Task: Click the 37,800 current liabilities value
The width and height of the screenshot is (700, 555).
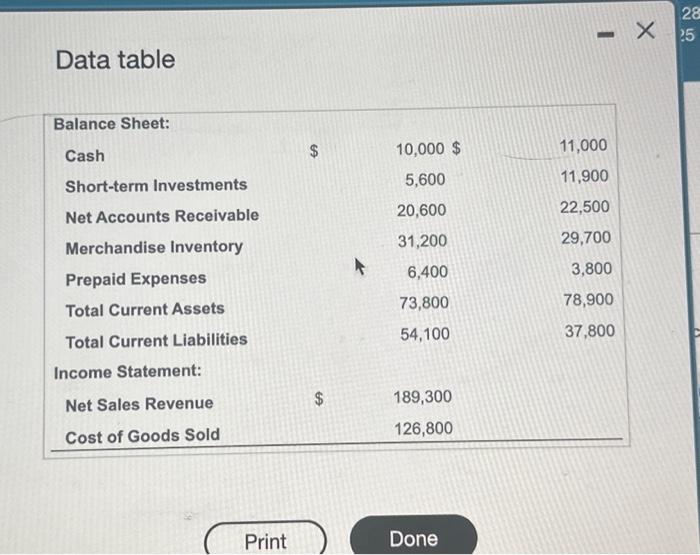Action: click(x=590, y=331)
